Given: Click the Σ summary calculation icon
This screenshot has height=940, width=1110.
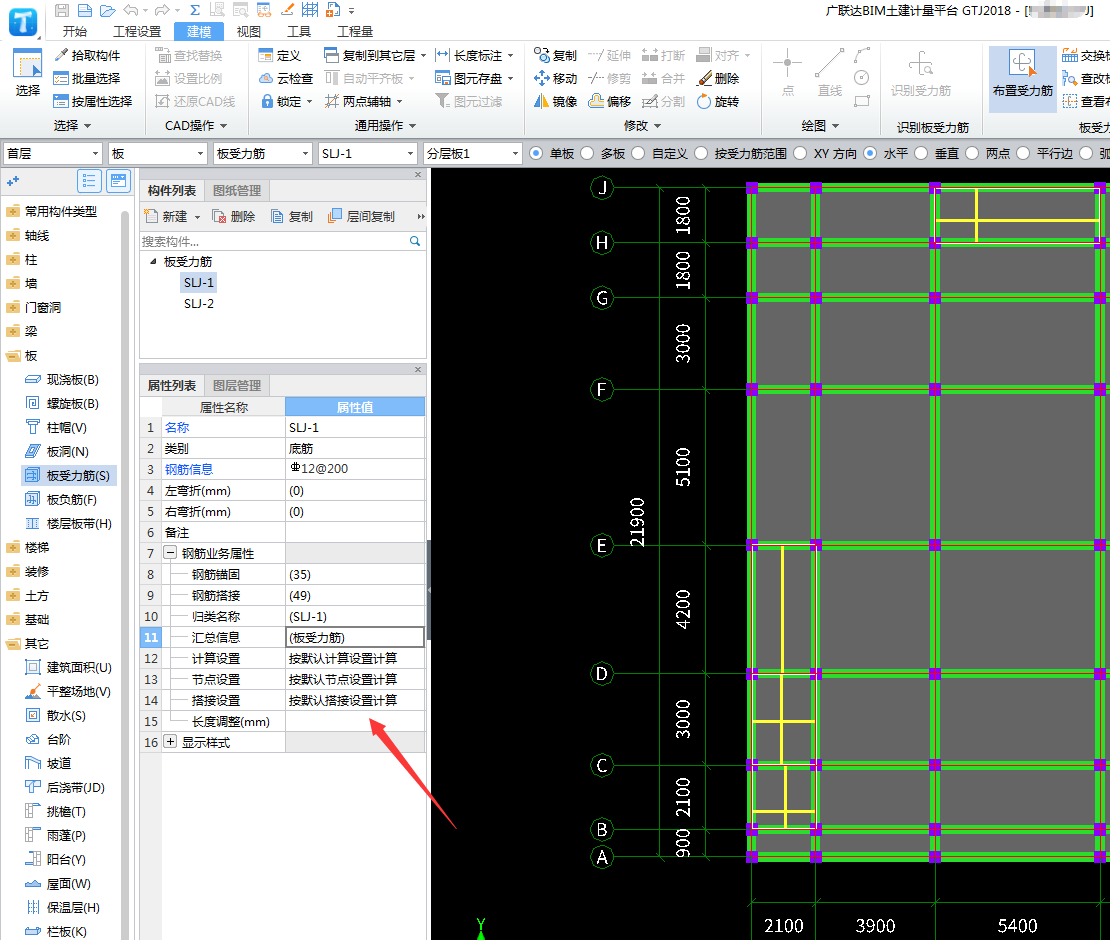Looking at the screenshot, I should point(195,10).
